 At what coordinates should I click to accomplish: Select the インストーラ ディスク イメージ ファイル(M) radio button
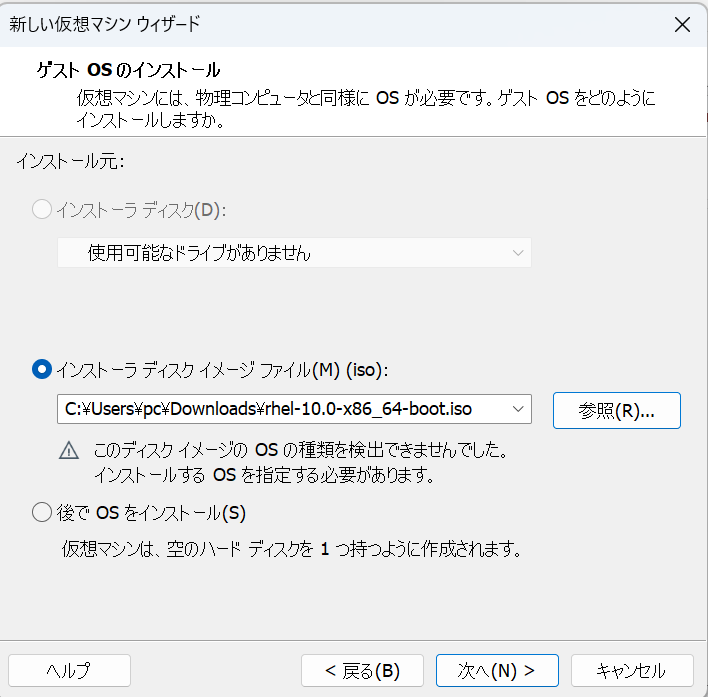coord(42,369)
